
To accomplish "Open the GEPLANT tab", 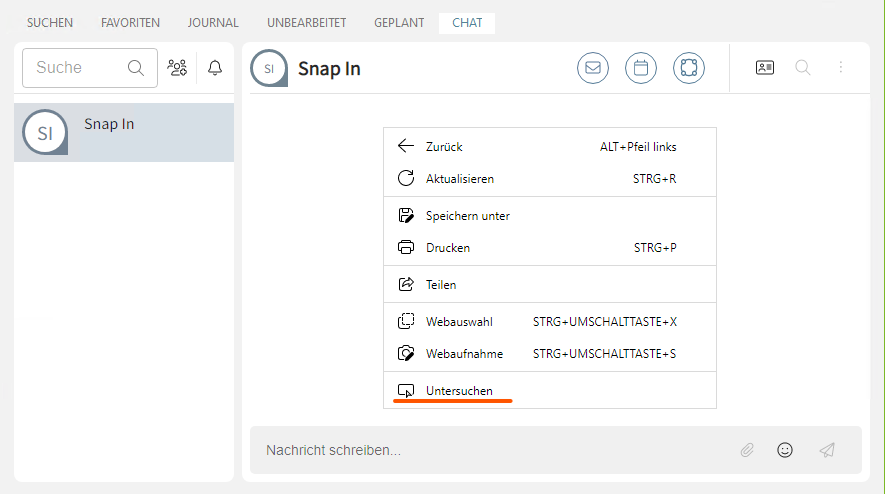I will (399, 22).
